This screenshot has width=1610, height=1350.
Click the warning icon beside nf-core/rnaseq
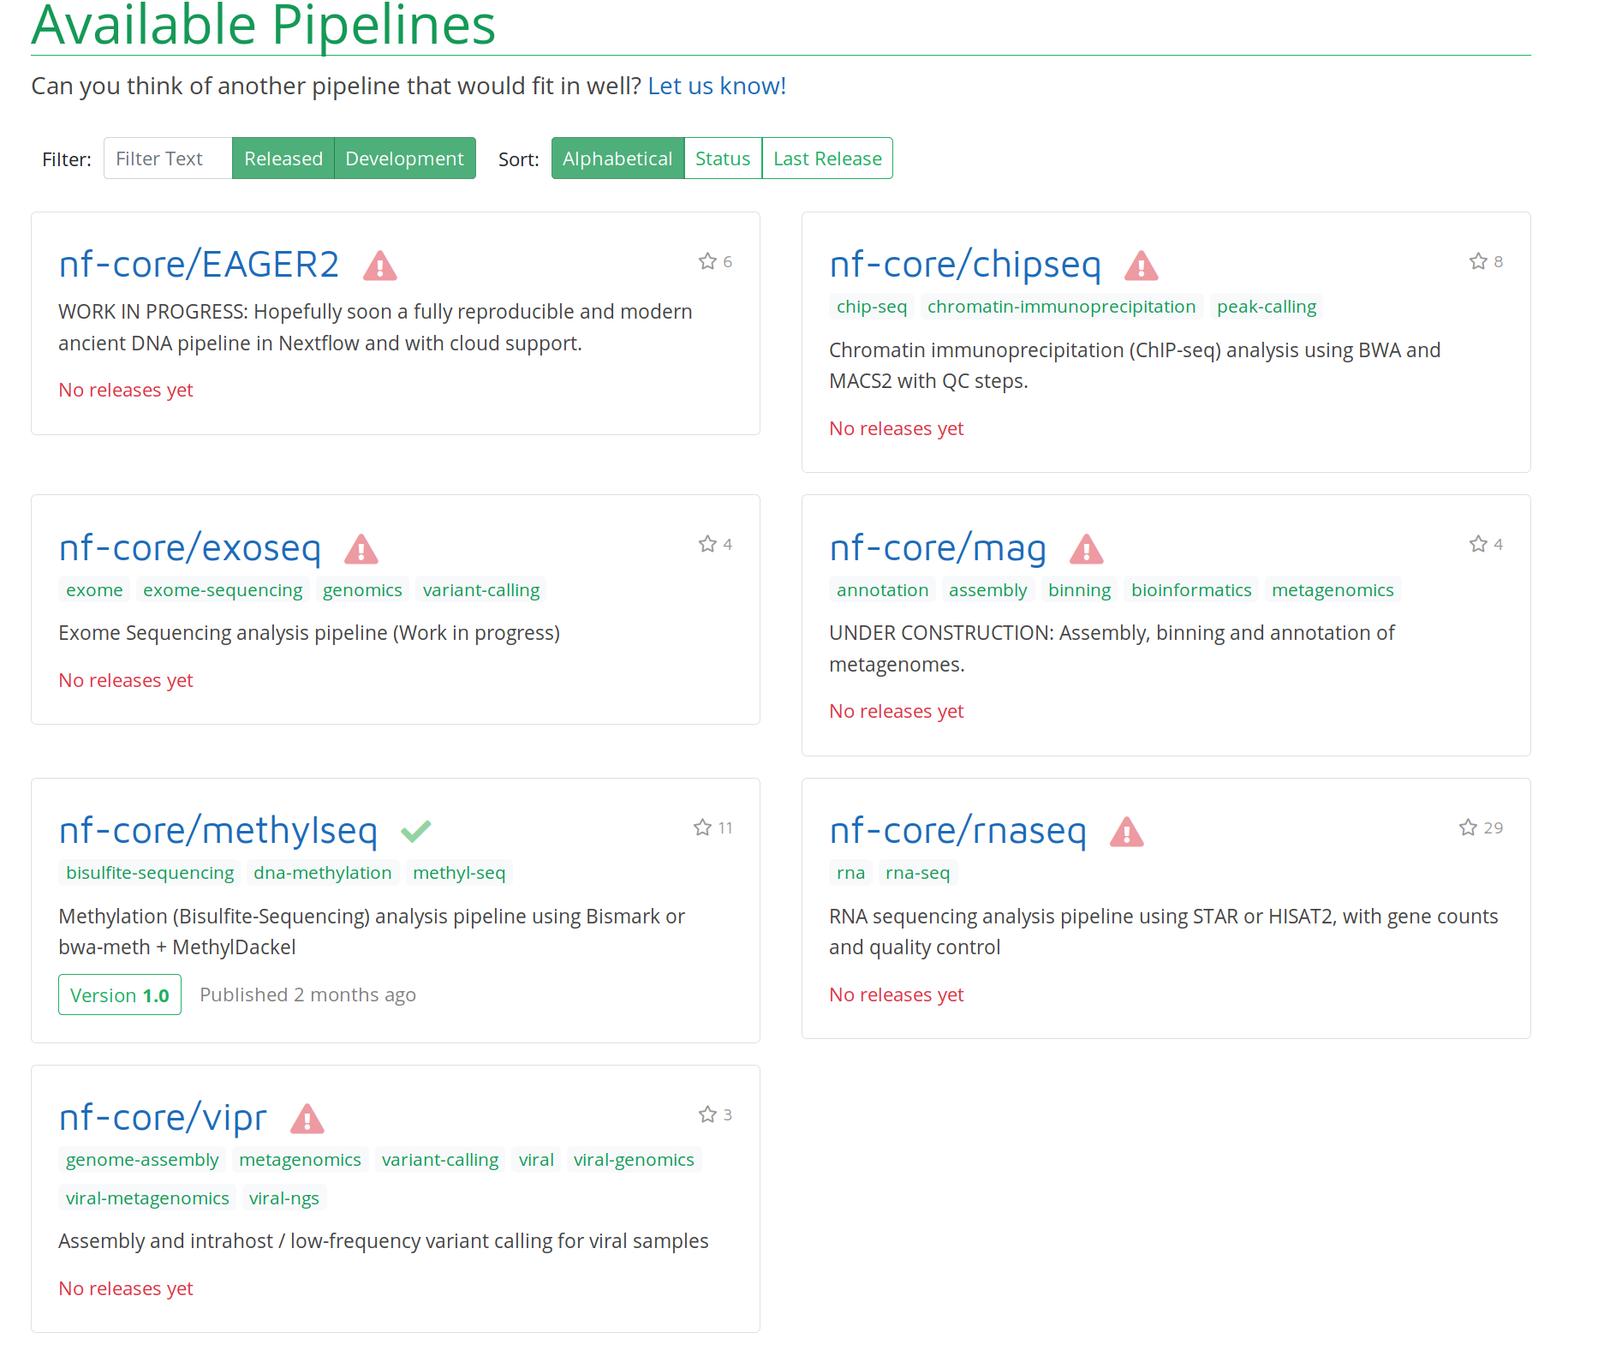click(1127, 832)
